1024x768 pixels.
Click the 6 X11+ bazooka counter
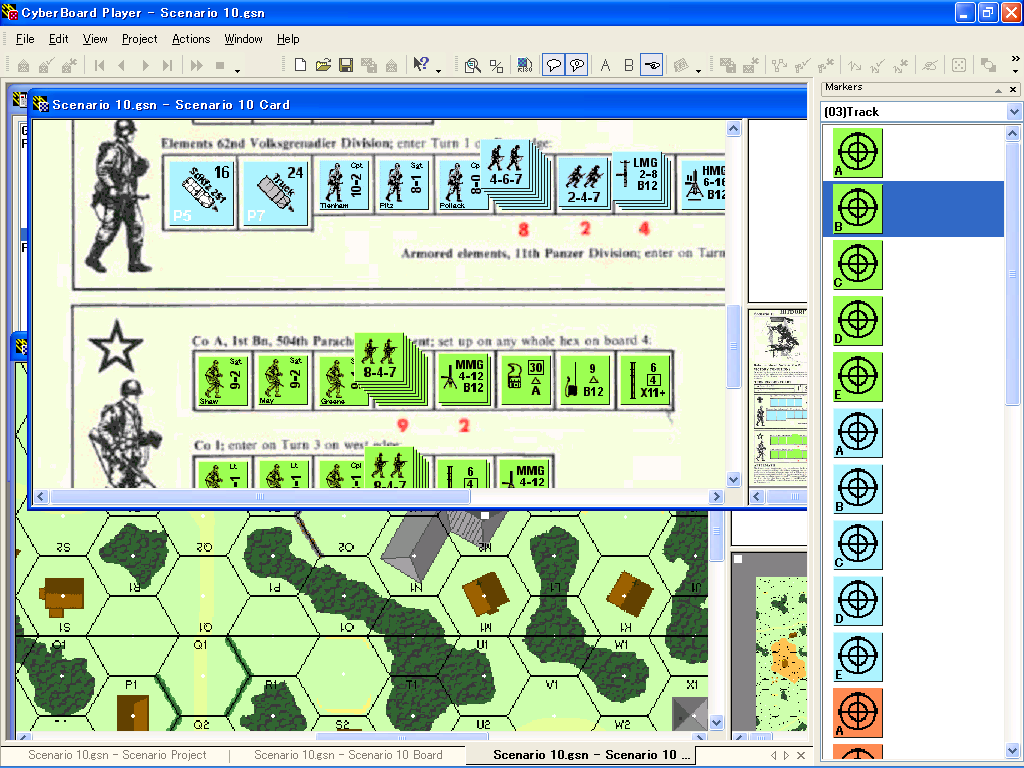coord(645,380)
